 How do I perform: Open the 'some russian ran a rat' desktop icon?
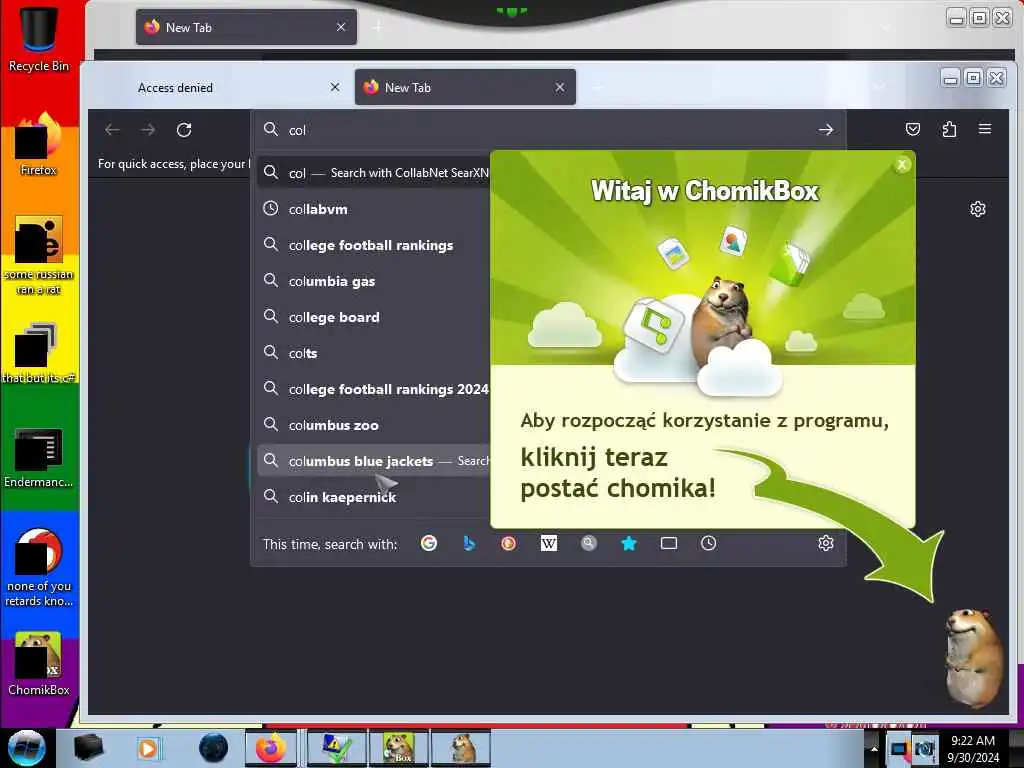click(x=39, y=256)
